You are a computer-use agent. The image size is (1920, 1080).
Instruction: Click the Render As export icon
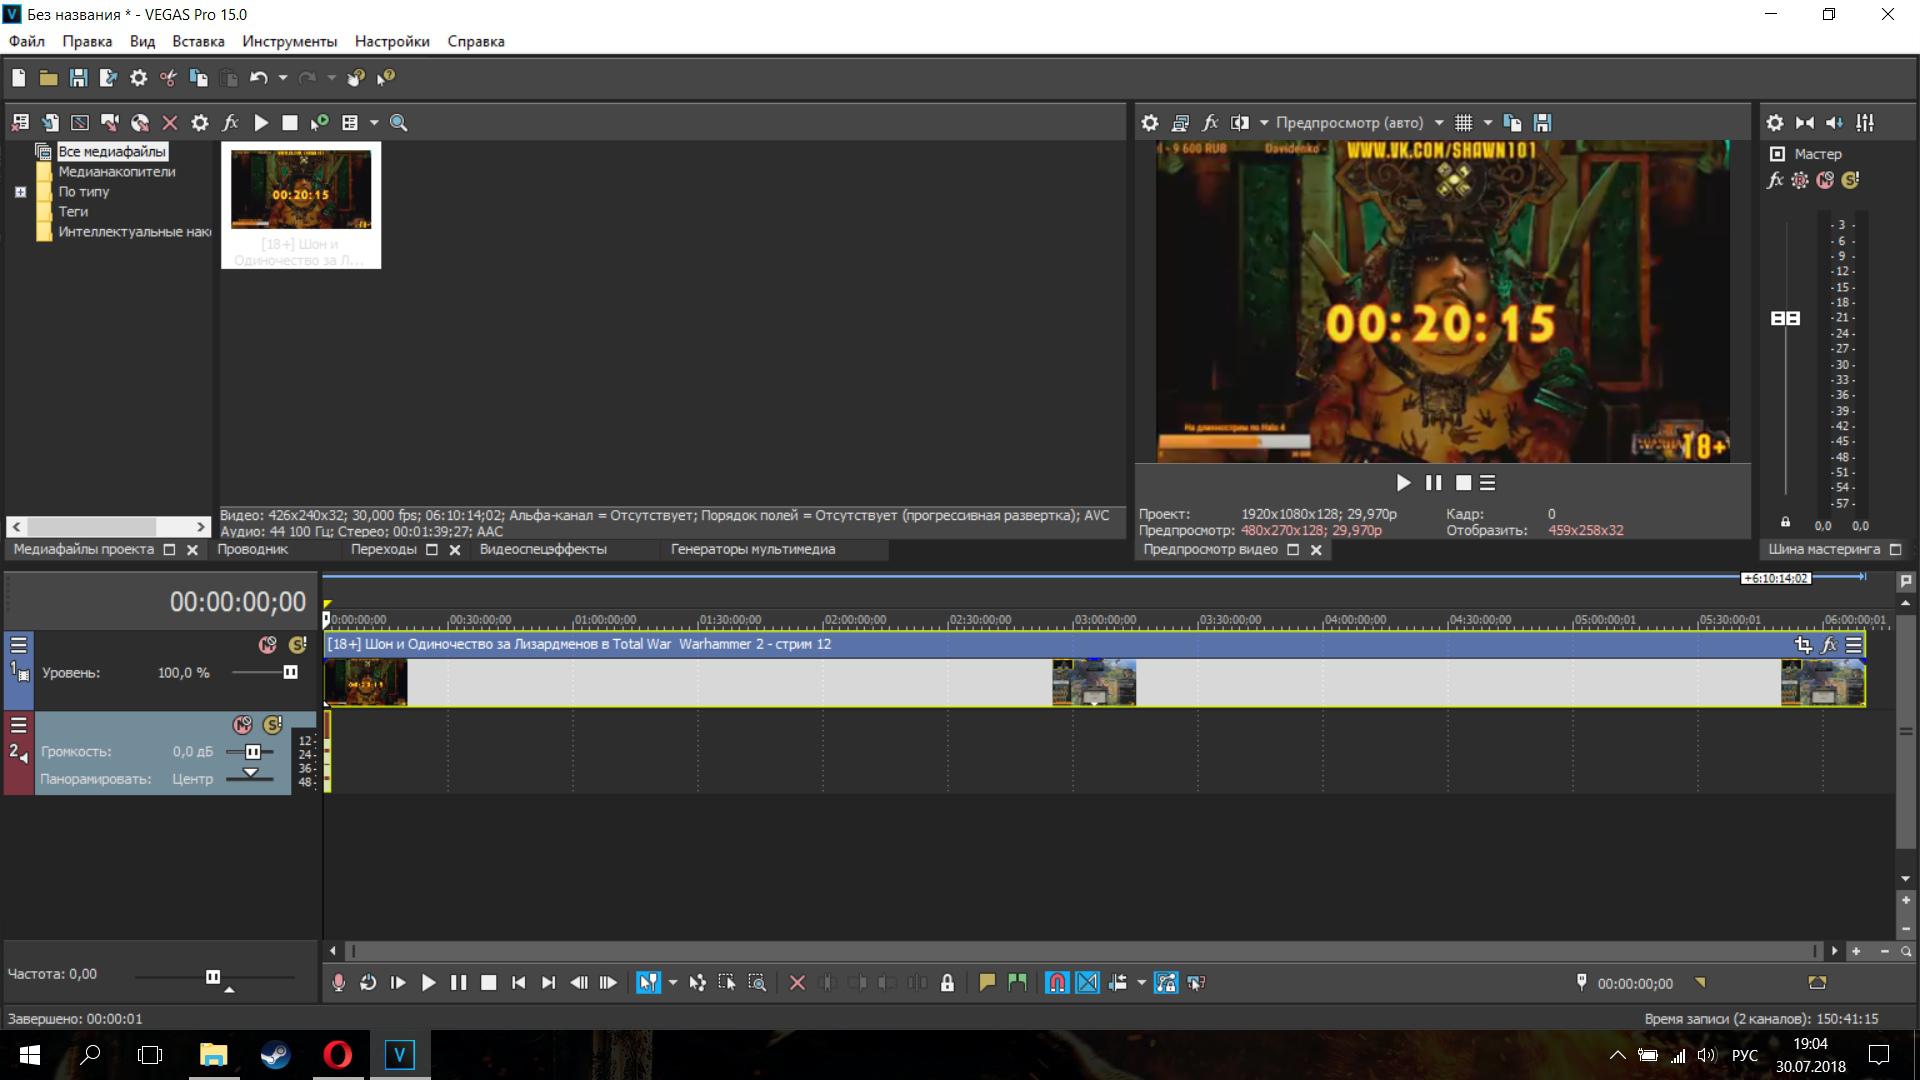(x=108, y=78)
